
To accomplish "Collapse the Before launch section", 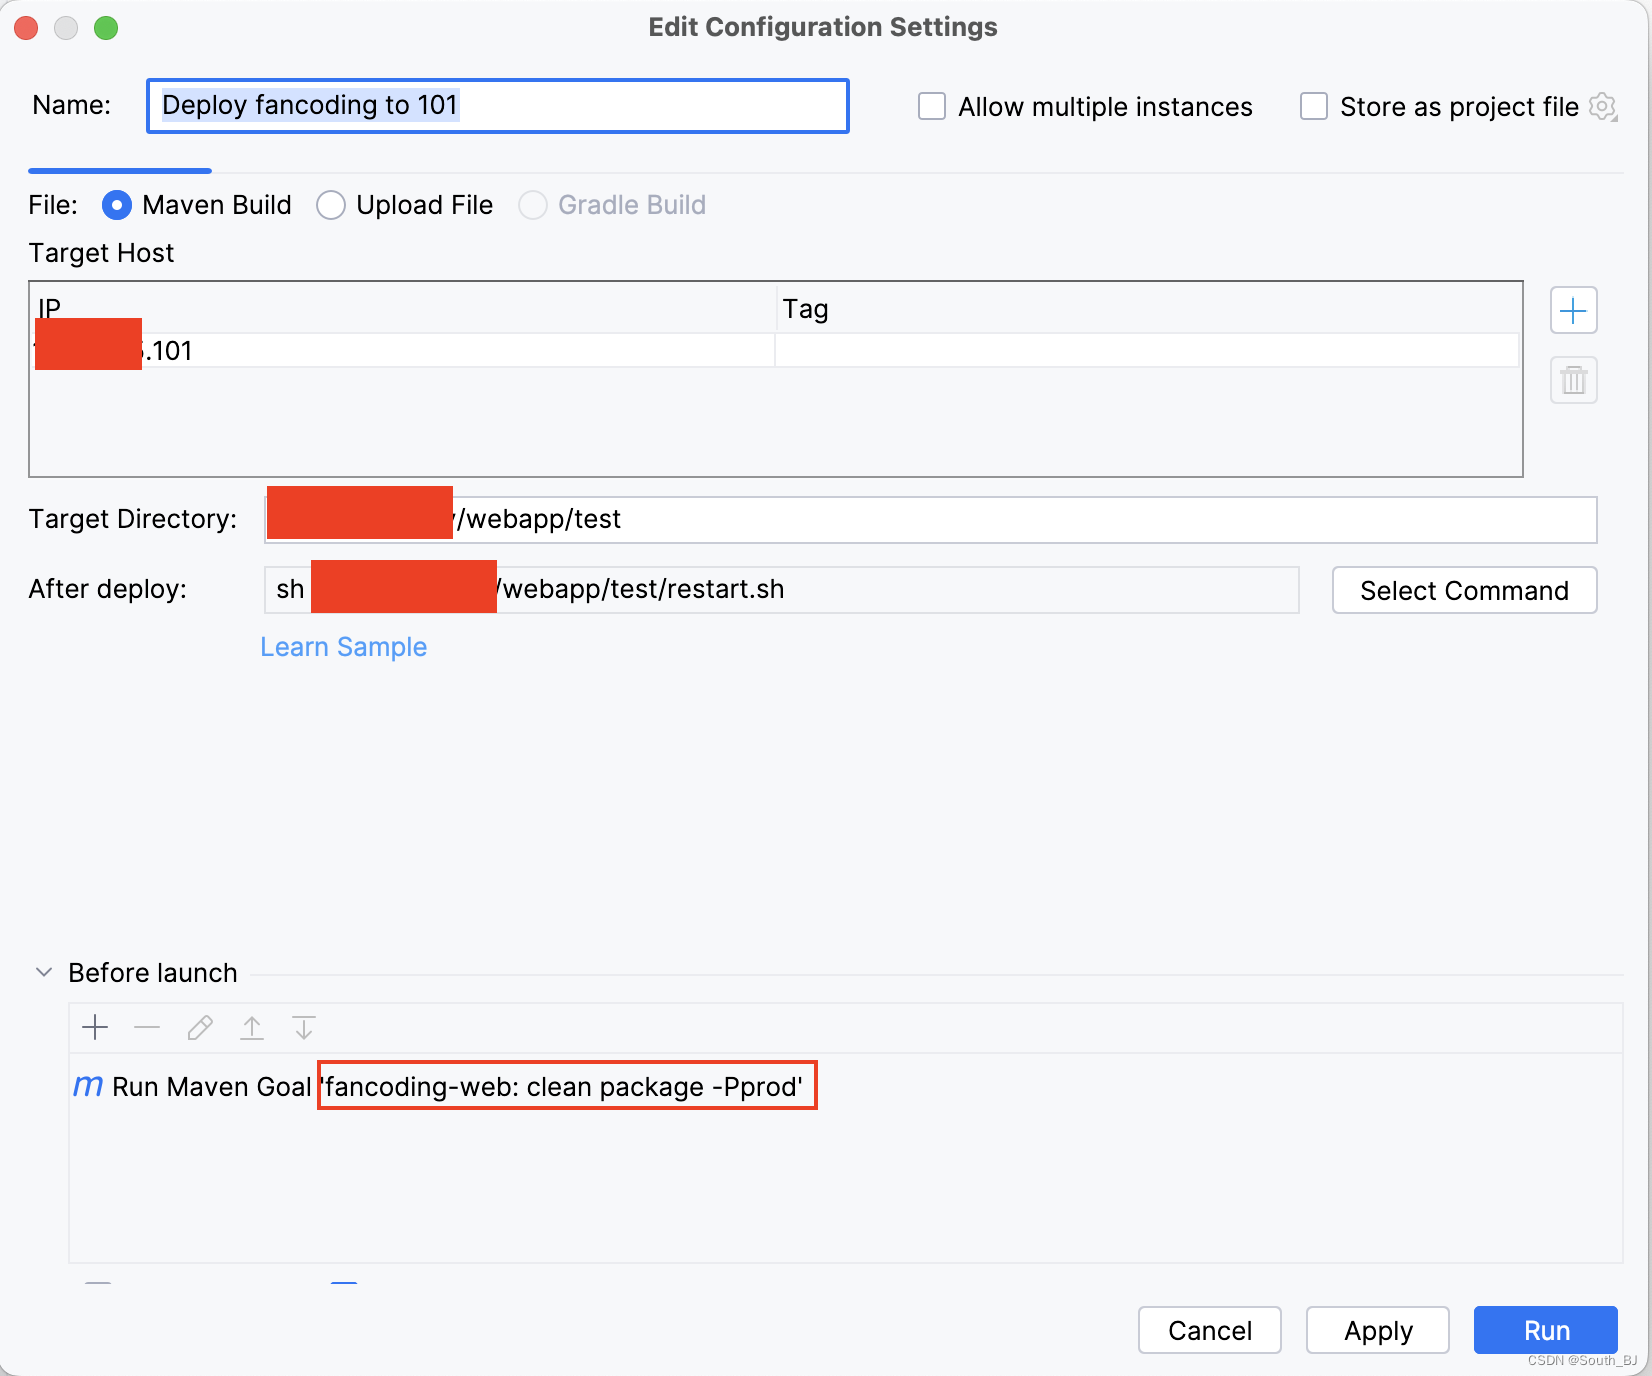I will (44, 972).
